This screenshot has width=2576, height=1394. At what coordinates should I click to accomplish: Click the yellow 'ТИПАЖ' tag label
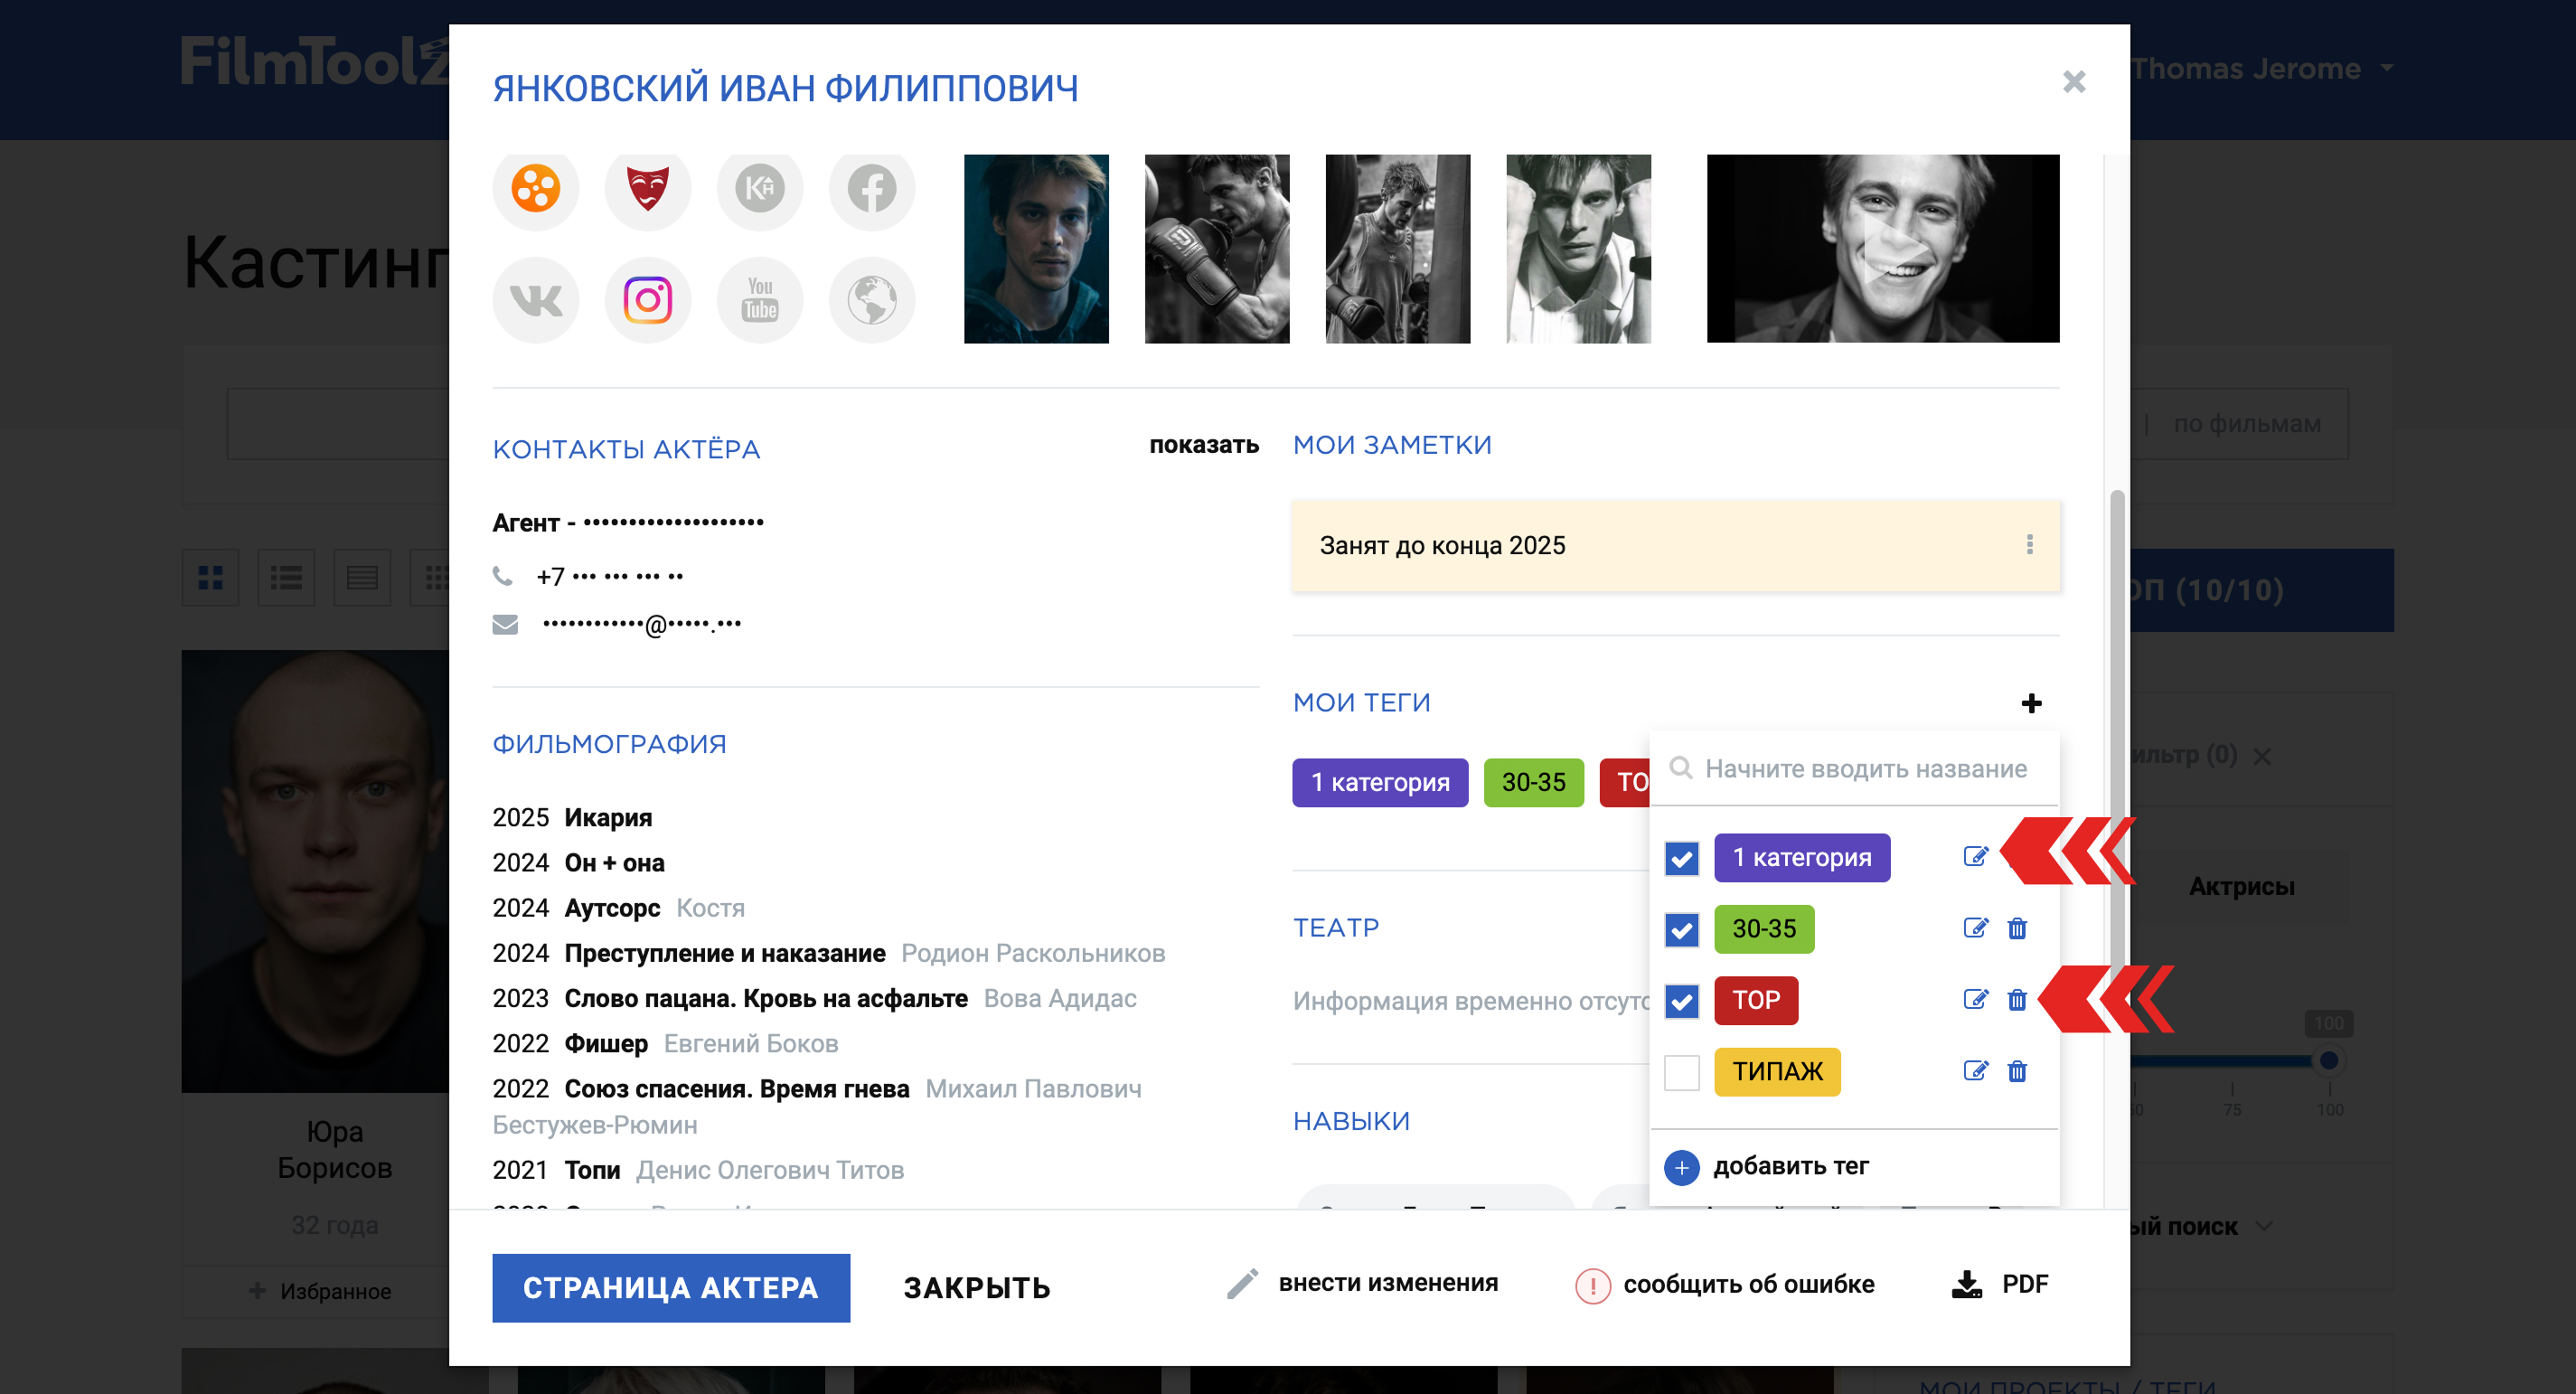pos(1777,1072)
